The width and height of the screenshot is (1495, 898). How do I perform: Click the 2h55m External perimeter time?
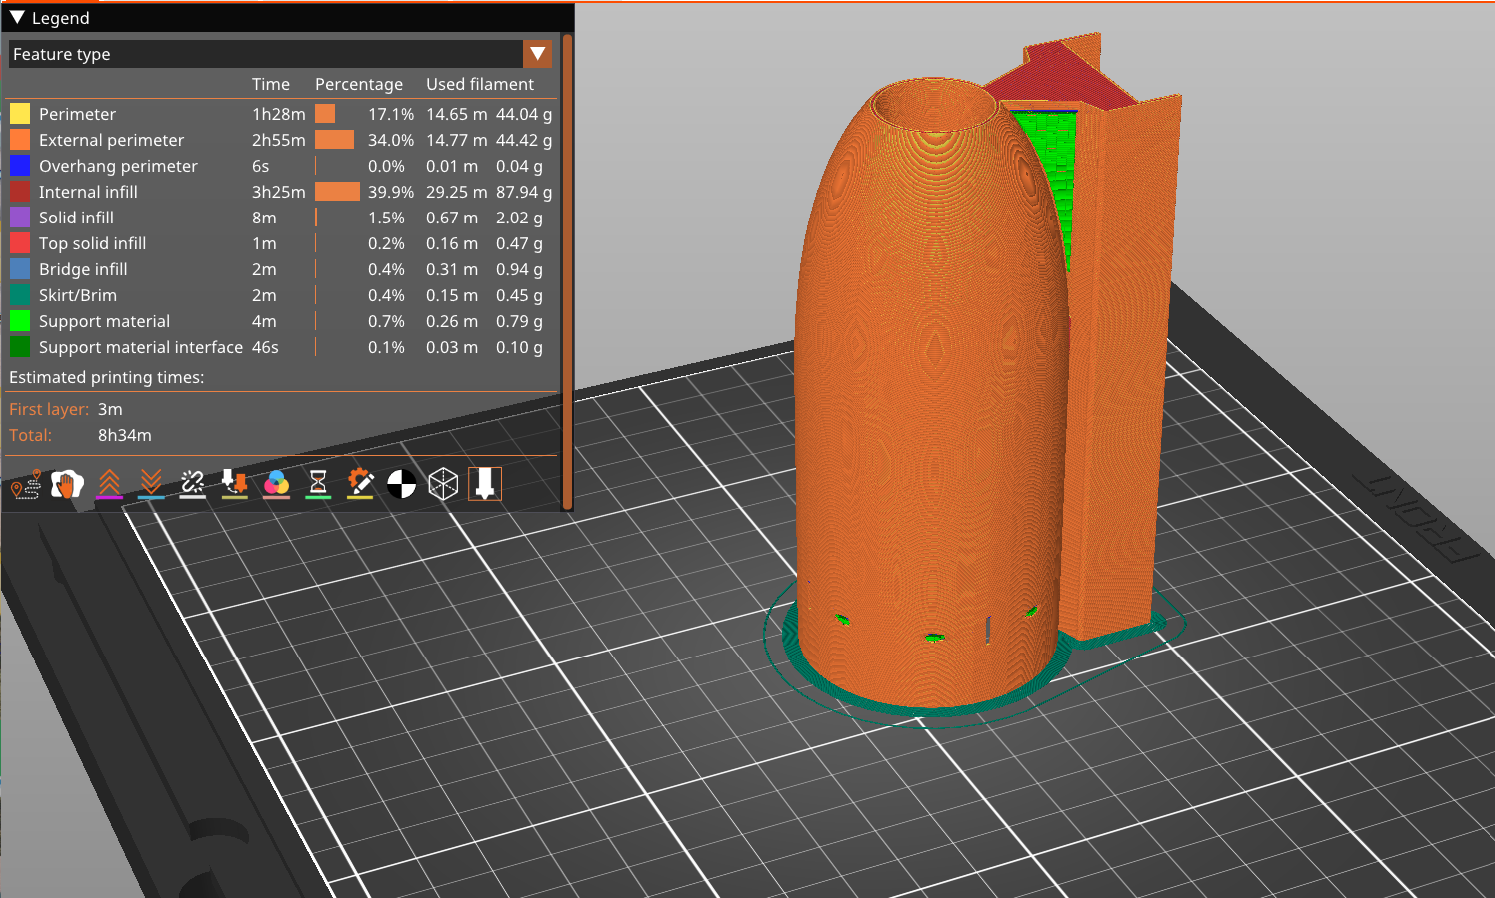[x=279, y=140]
